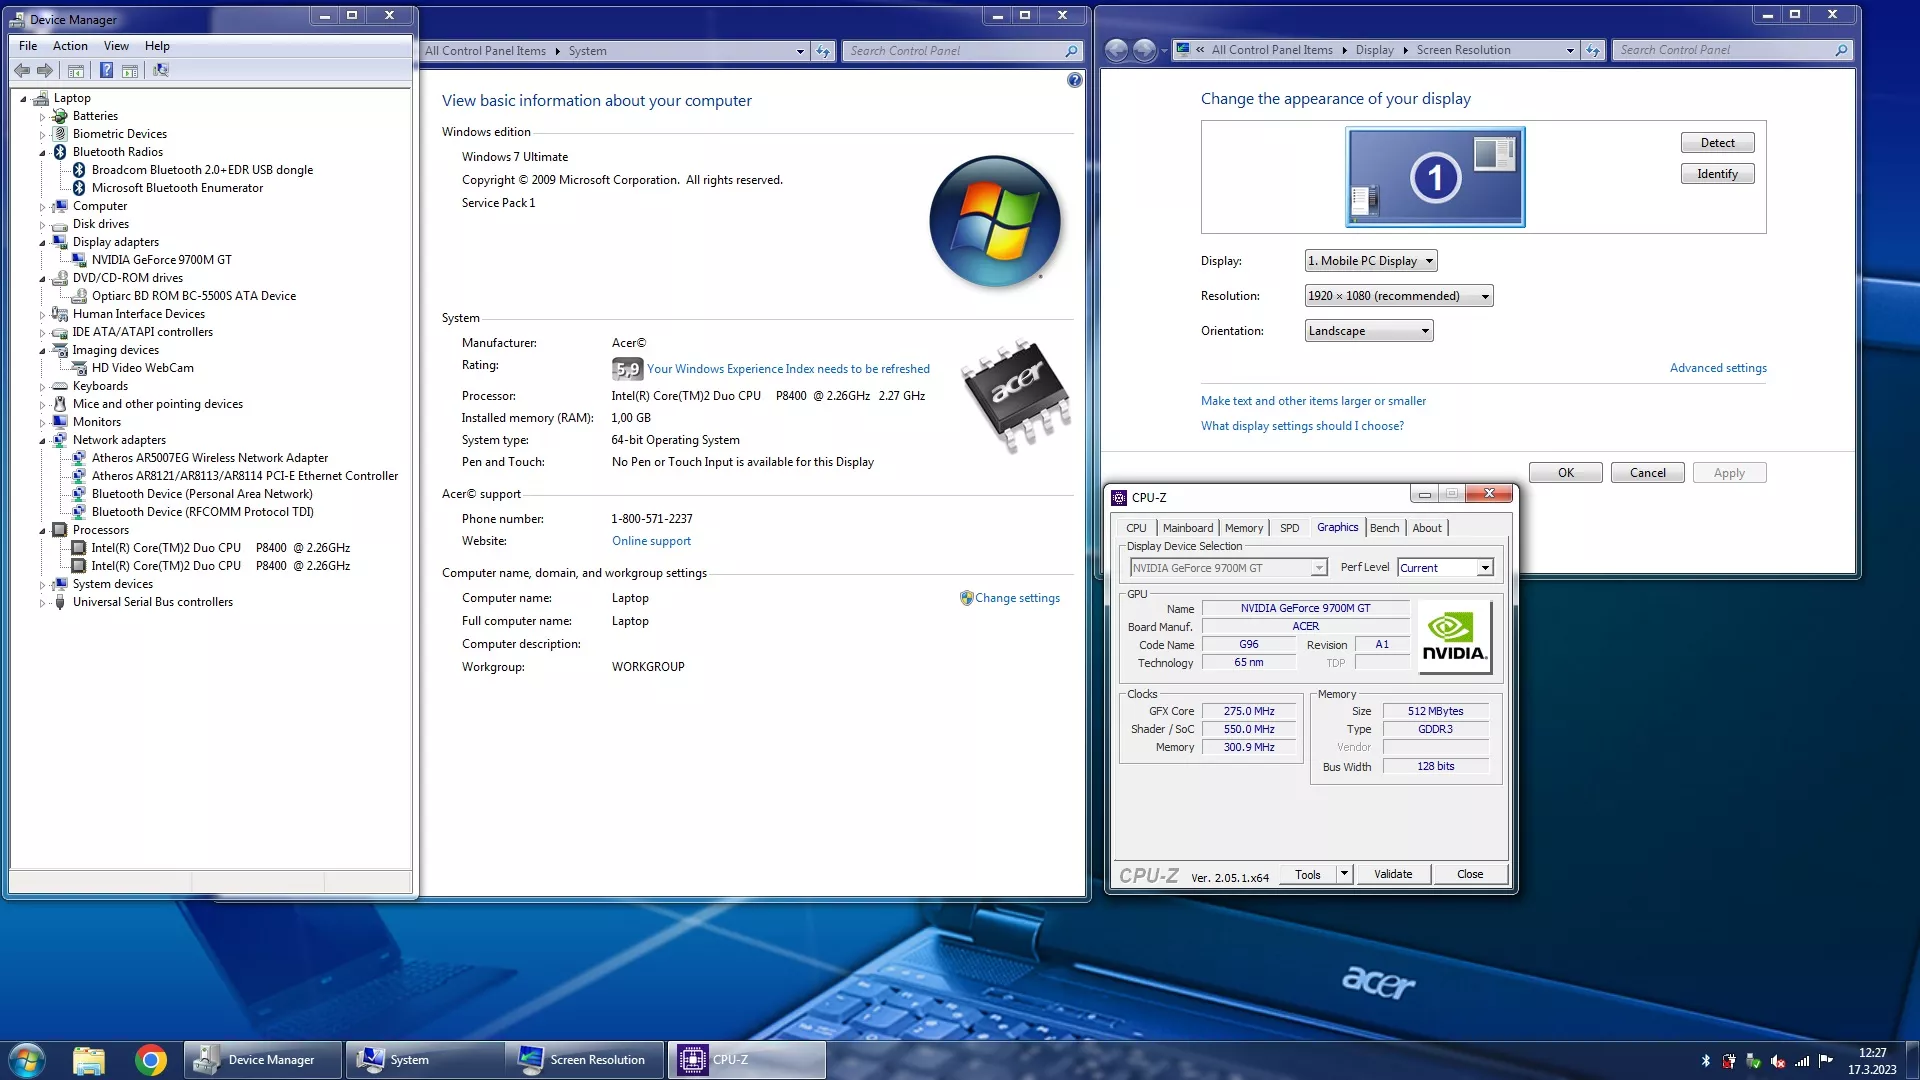
Task: Expand the Disk drives node
Action: pos(42,225)
